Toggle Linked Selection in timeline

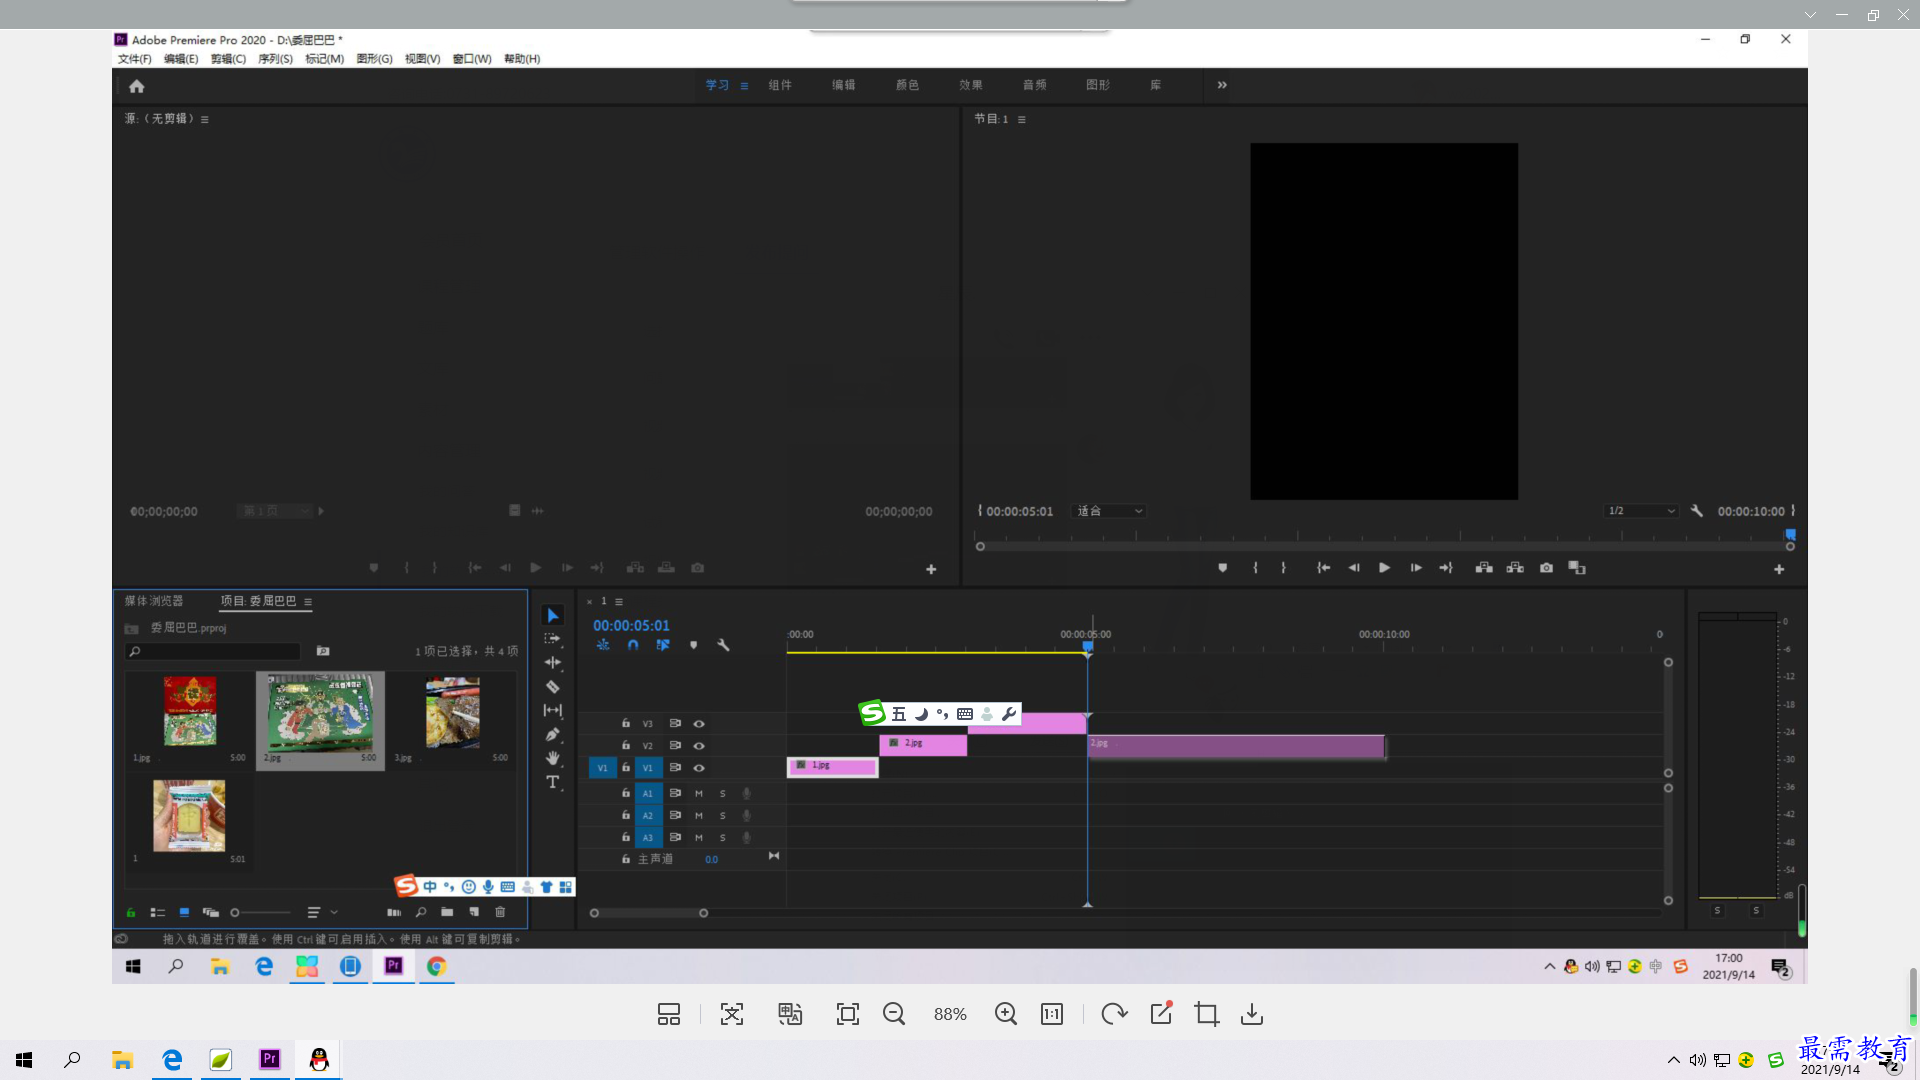pos(663,645)
